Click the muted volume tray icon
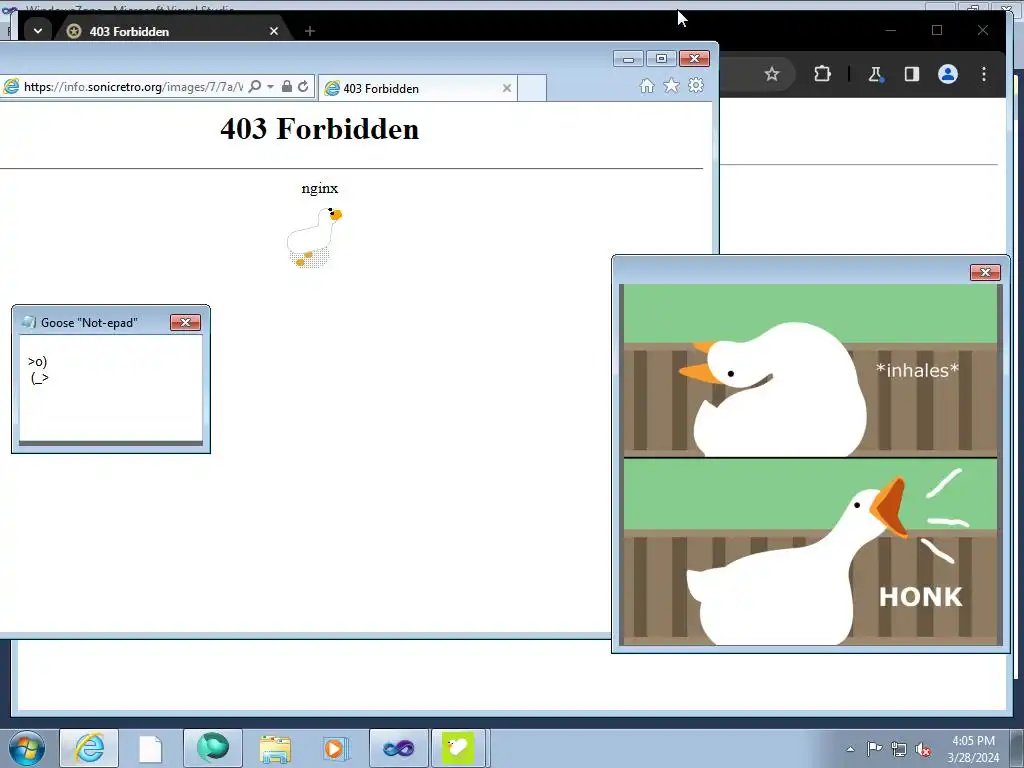This screenshot has width=1024, height=768. (x=923, y=749)
